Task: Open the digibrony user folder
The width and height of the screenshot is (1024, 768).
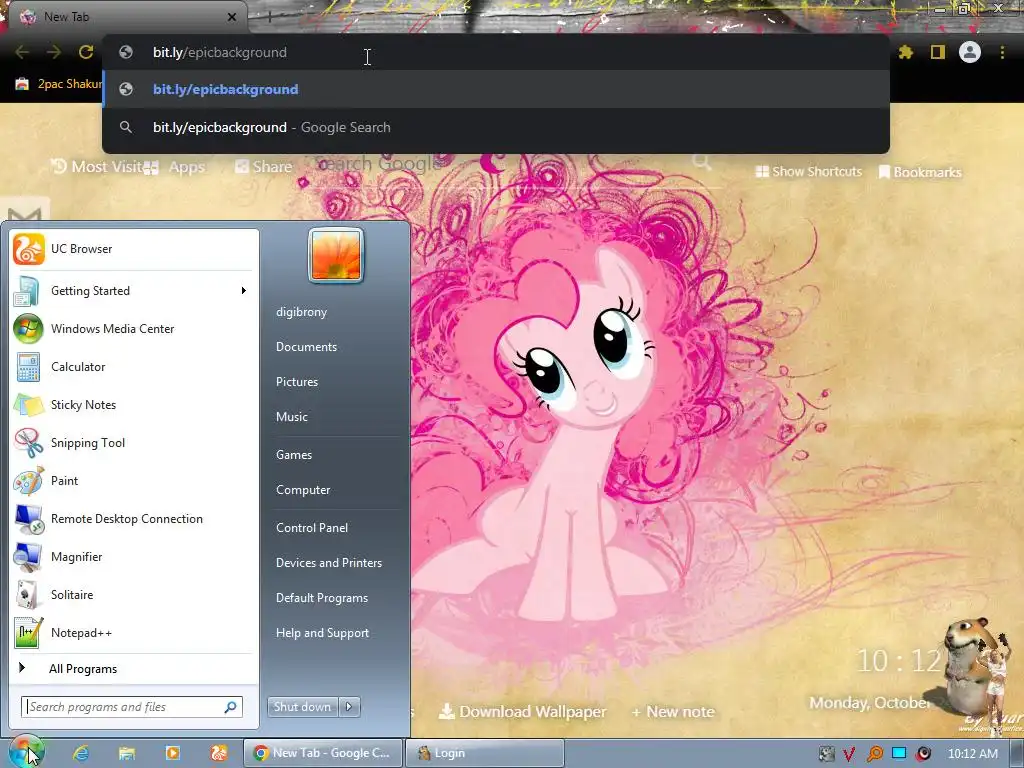Action: 301,312
